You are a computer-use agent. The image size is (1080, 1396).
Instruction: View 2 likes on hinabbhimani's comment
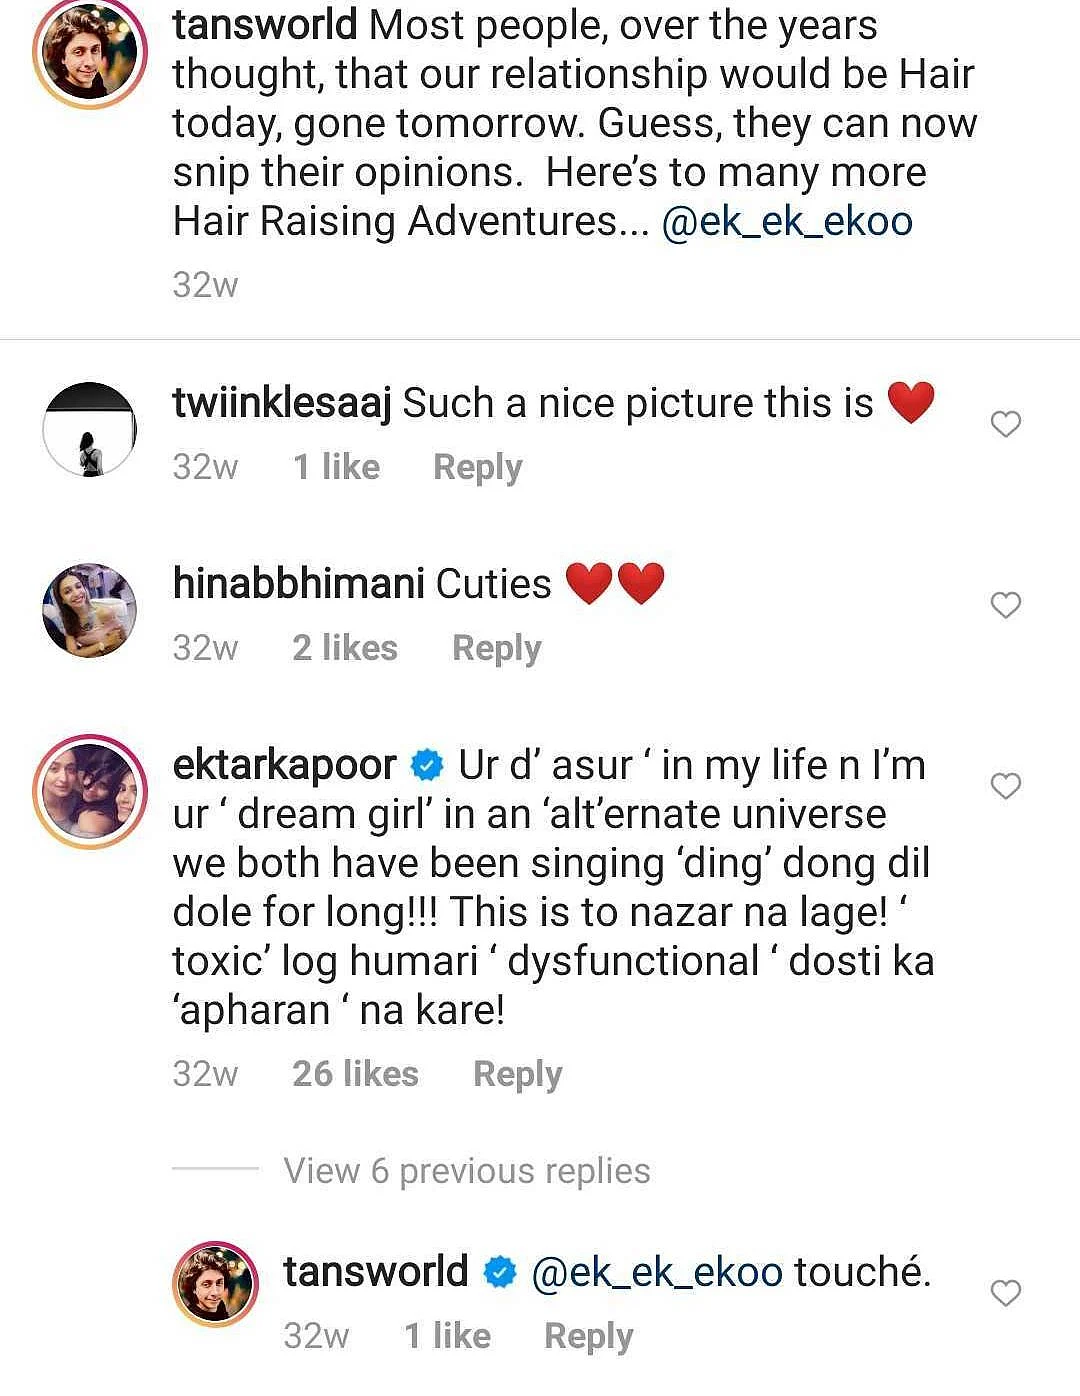click(x=345, y=648)
